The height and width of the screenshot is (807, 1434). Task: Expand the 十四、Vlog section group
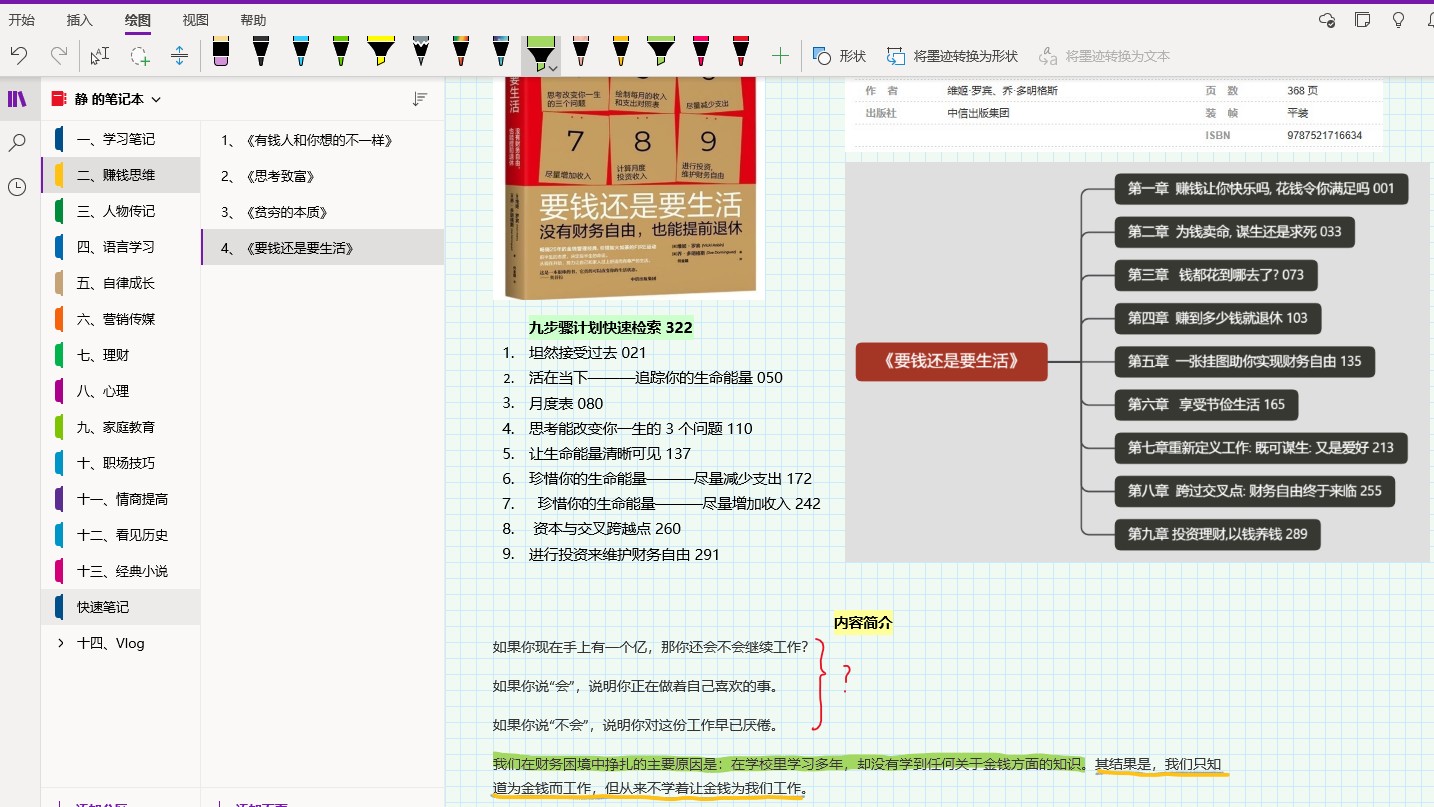click(x=60, y=643)
